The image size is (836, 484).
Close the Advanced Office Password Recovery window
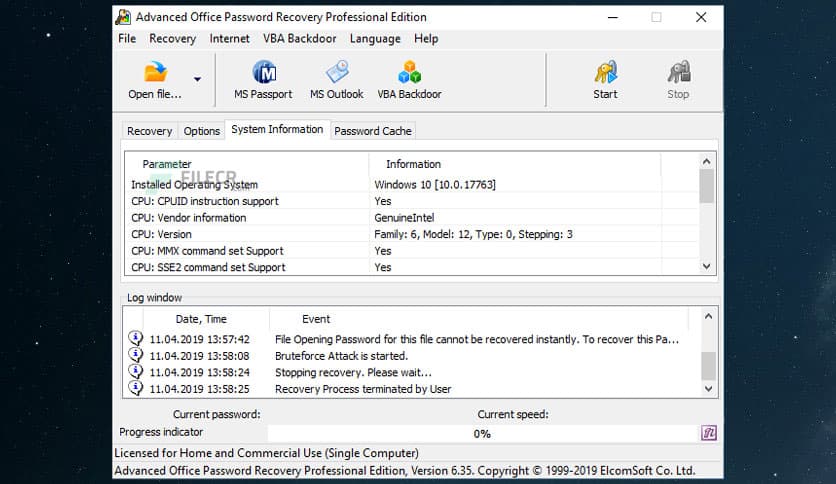[701, 17]
